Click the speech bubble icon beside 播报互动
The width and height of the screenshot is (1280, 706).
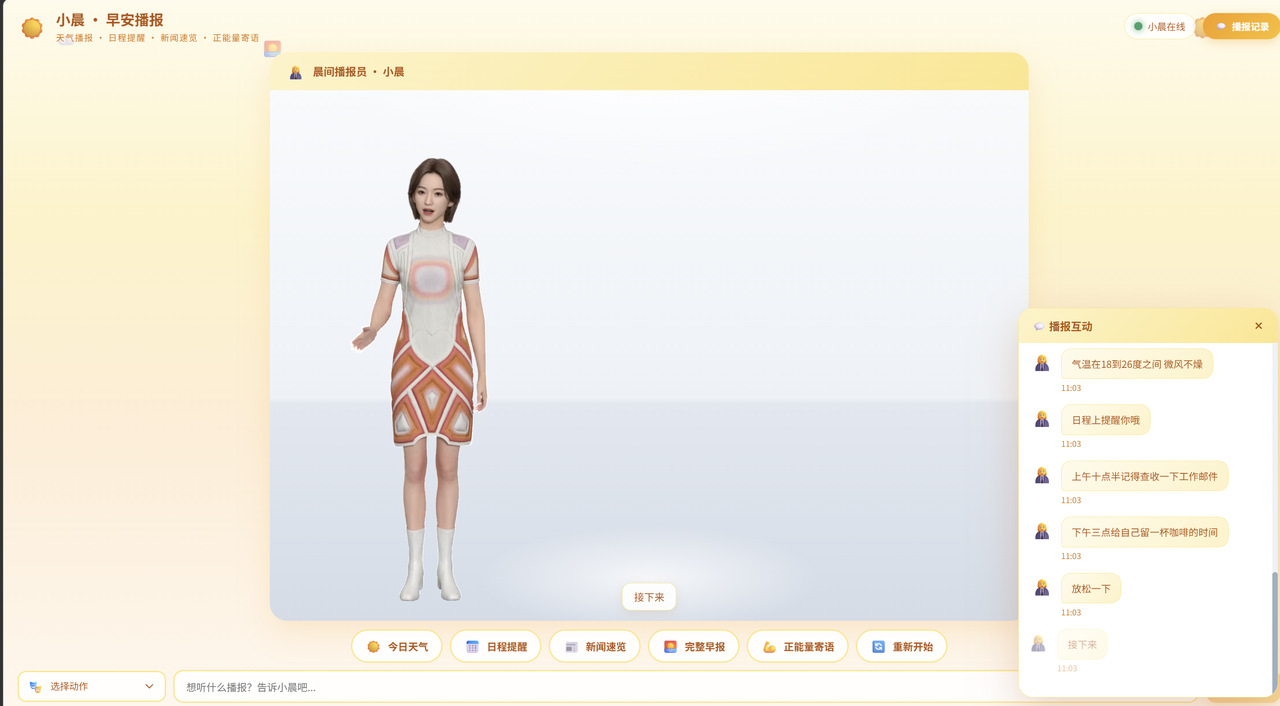coord(1039,327)
